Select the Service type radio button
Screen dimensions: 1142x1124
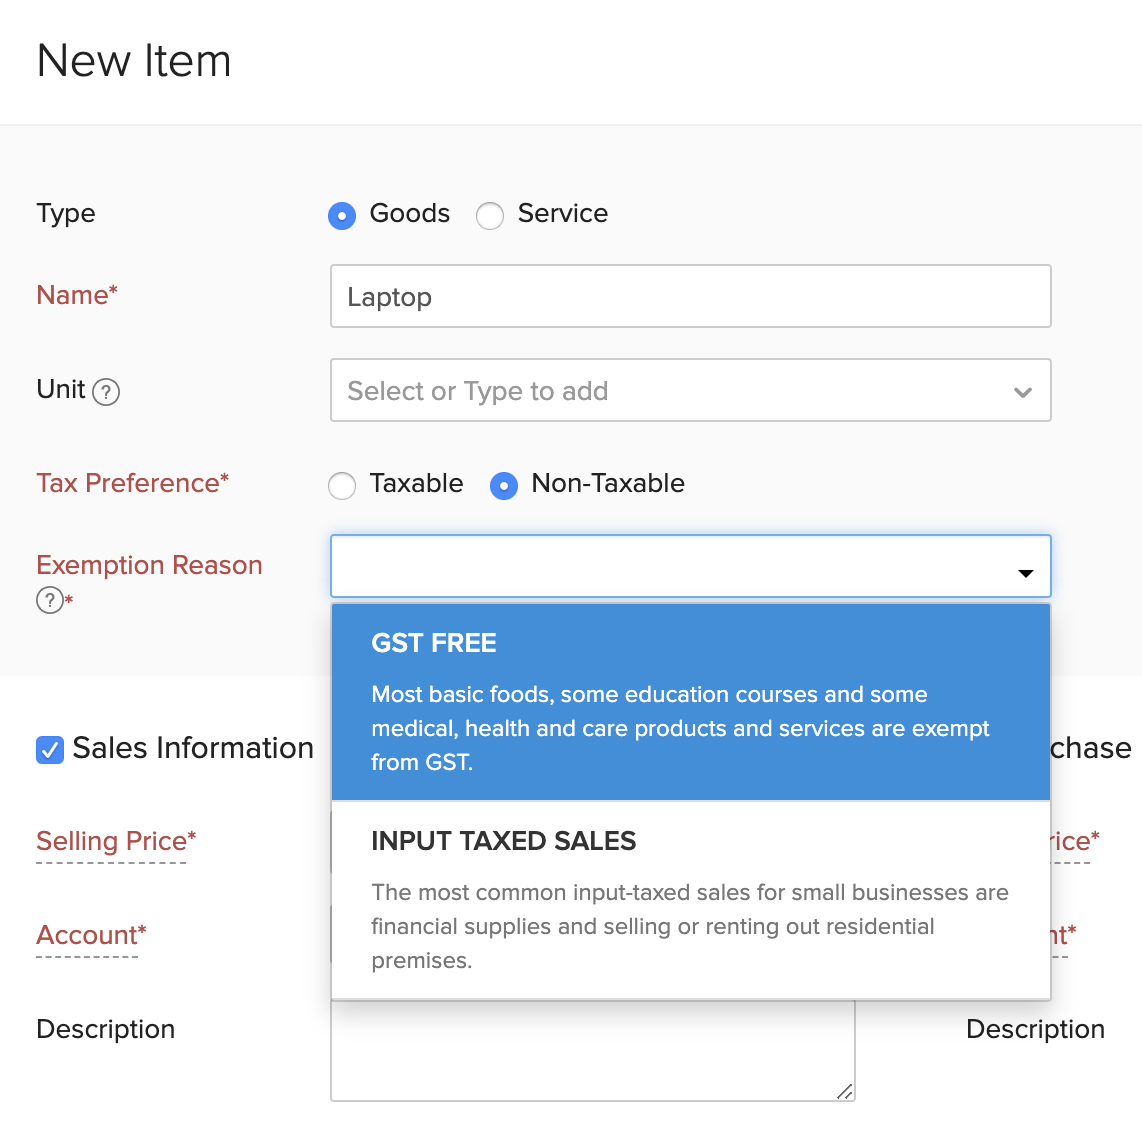click(490, 215)
